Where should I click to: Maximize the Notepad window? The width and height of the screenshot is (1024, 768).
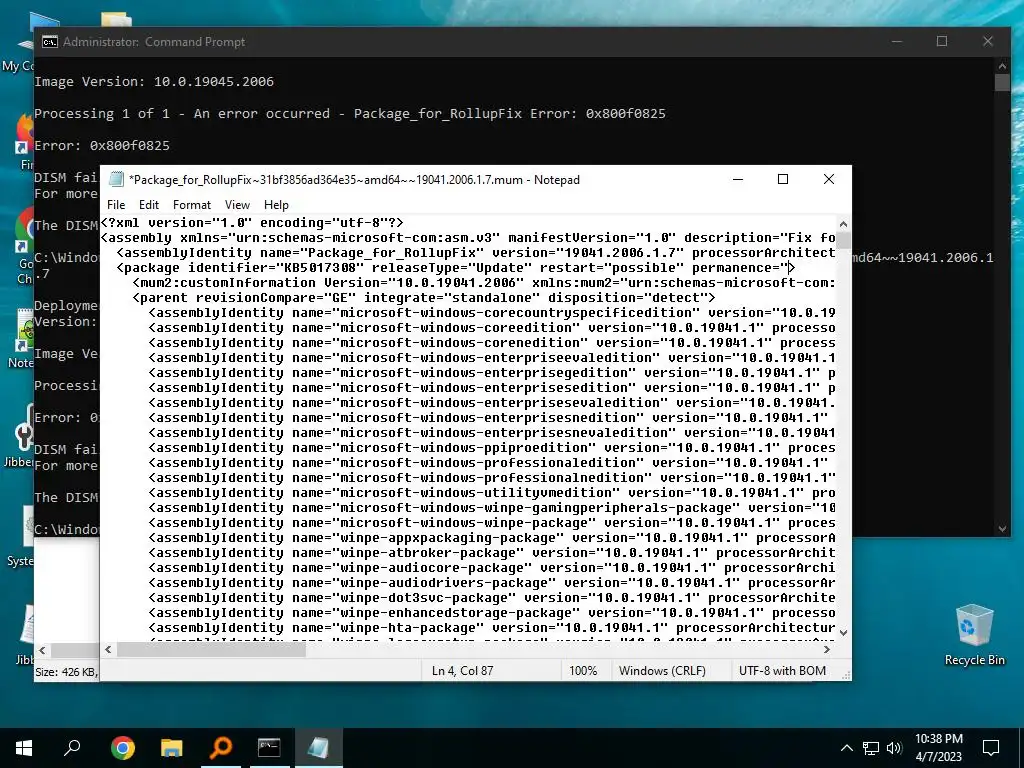783,179
